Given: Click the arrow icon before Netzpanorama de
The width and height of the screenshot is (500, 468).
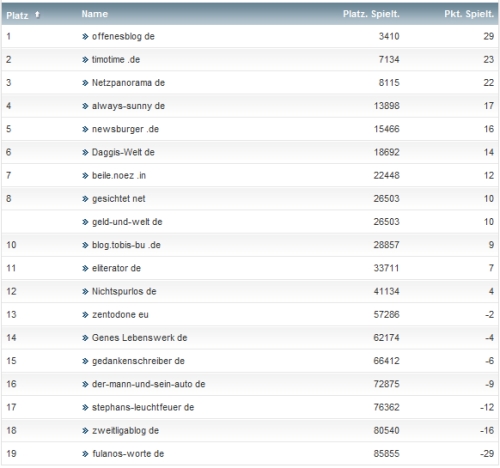Looking at the screenshot, I should 85,83.
